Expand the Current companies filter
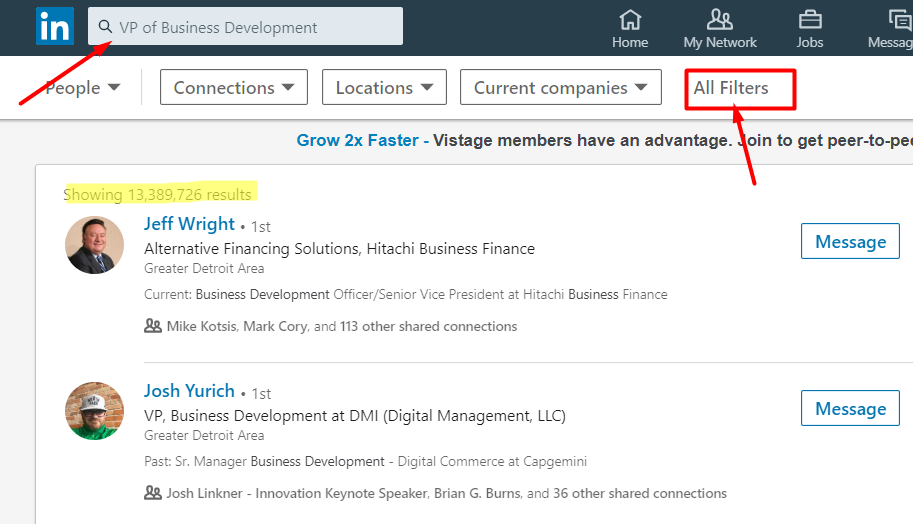 (561, 87)
